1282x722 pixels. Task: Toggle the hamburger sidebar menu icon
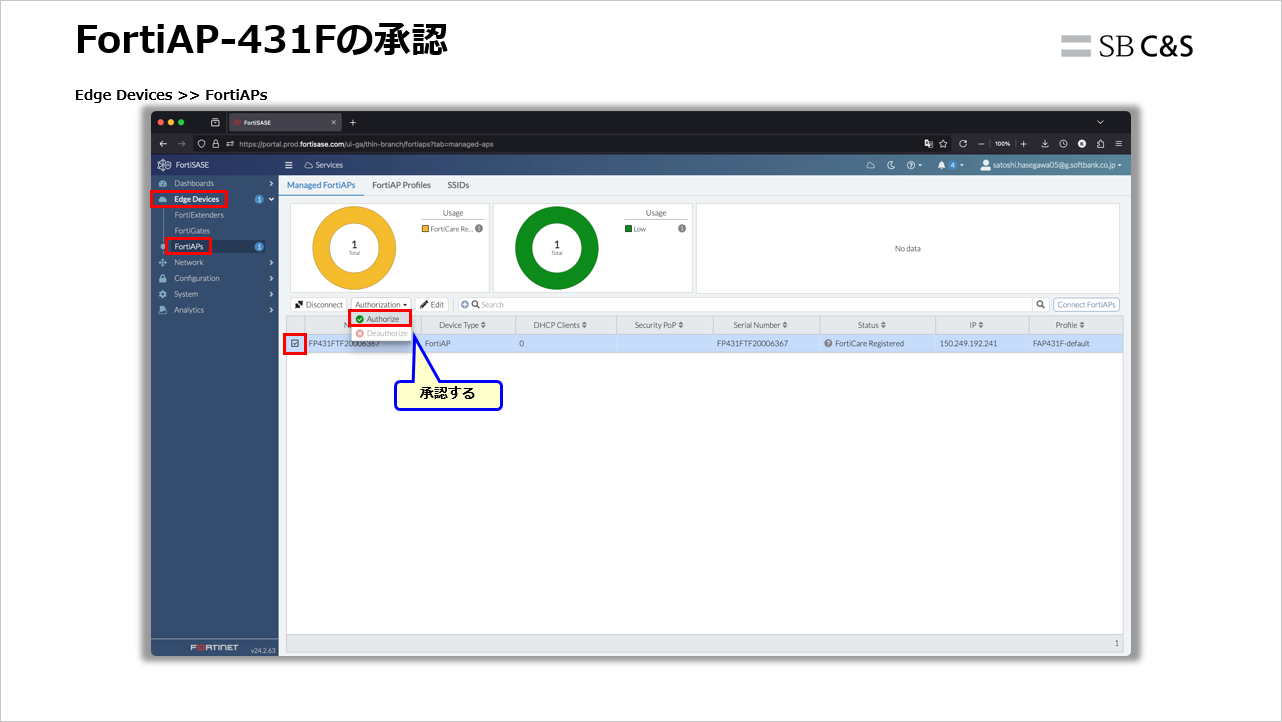(x=289, y=165)
